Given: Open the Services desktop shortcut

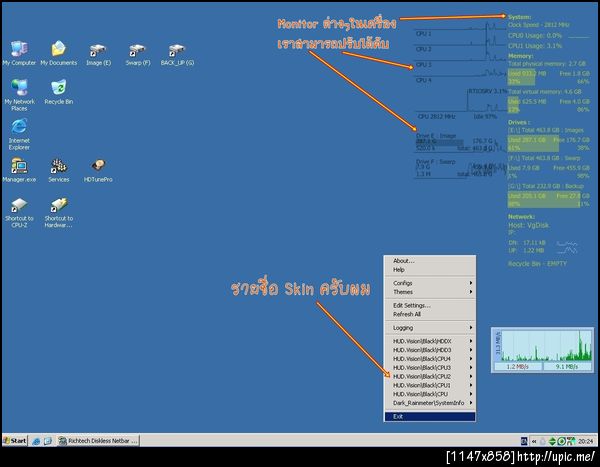Looking at the screenshot, I should [59, 170].
